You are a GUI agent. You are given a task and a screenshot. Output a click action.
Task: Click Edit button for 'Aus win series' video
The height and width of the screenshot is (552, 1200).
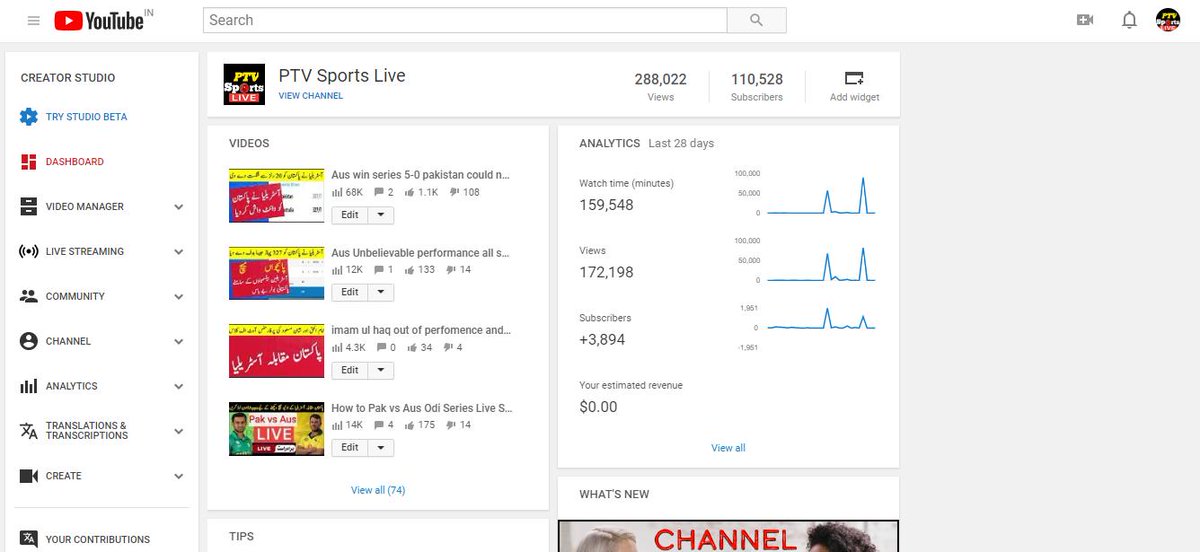(x=350, y=215)
